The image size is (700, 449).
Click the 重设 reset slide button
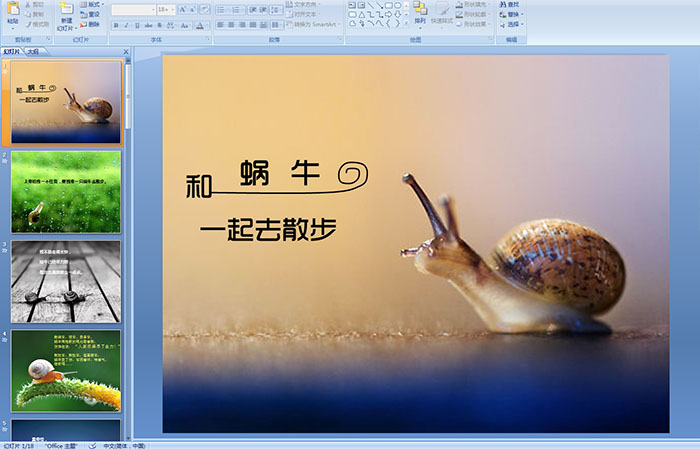(90, 14)
